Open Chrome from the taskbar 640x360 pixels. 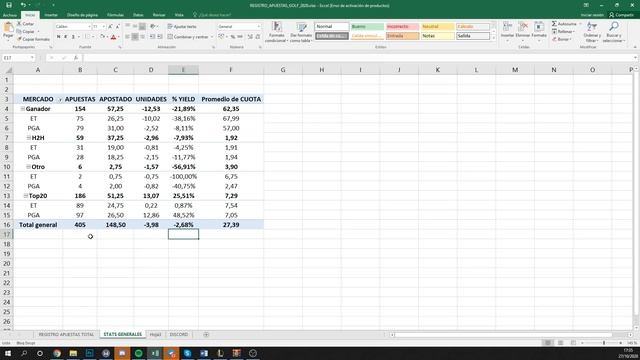tap(57, 353)
